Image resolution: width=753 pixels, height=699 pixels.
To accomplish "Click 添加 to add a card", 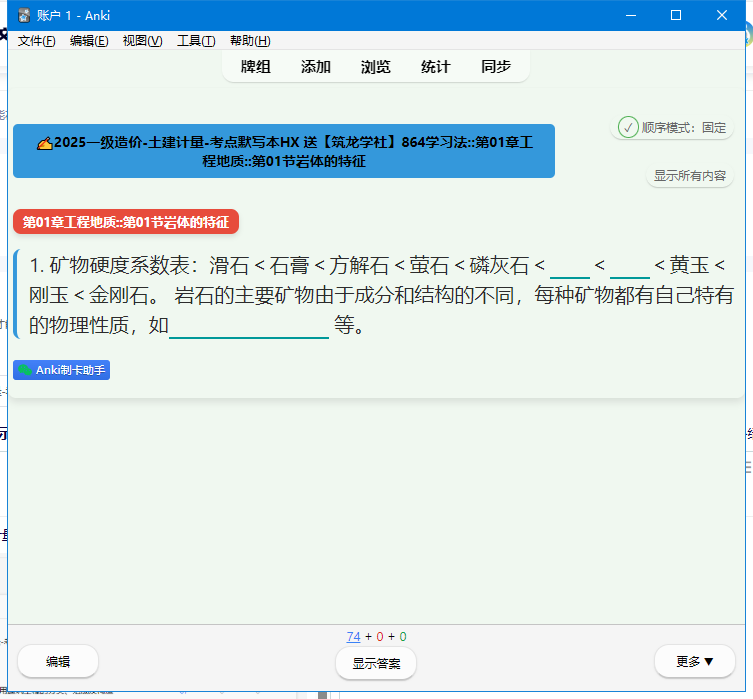I will tap(316, 67).
